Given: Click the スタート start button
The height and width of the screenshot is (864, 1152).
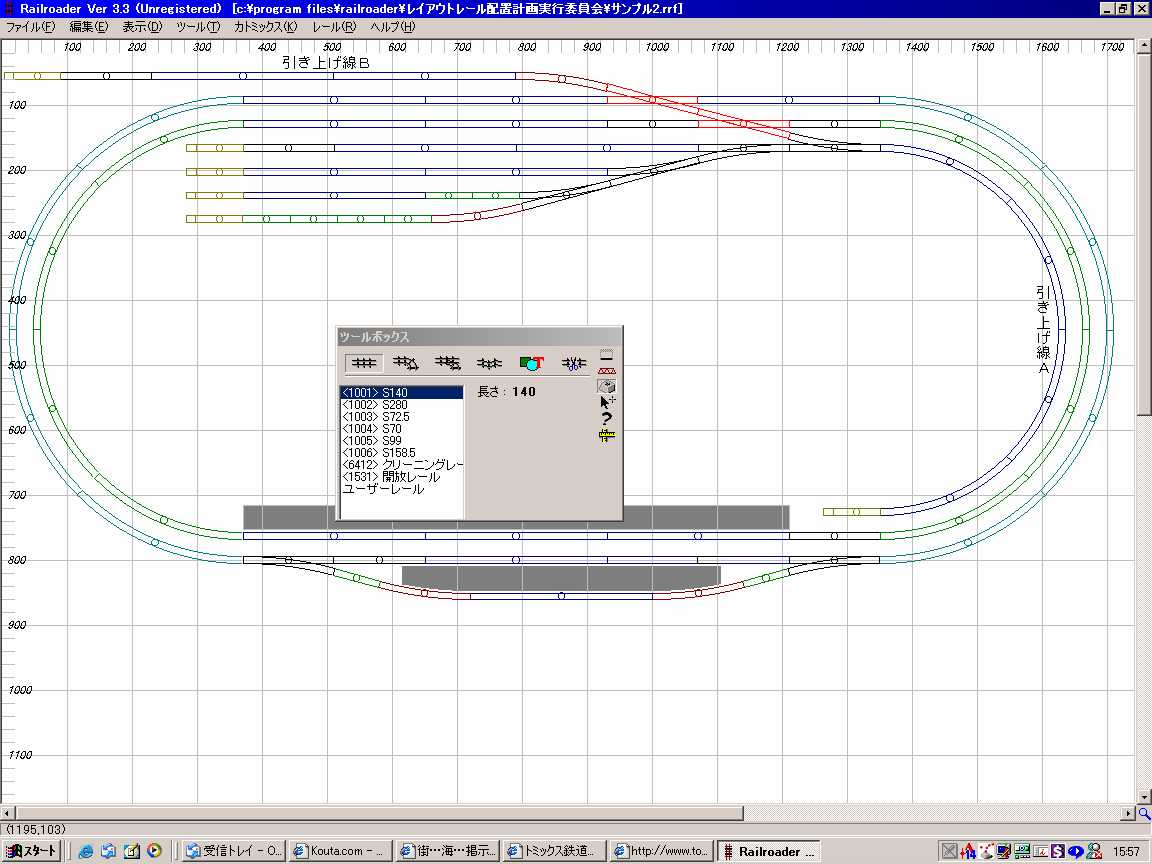Looking at the screenshot, I should (x=31, y=851).
